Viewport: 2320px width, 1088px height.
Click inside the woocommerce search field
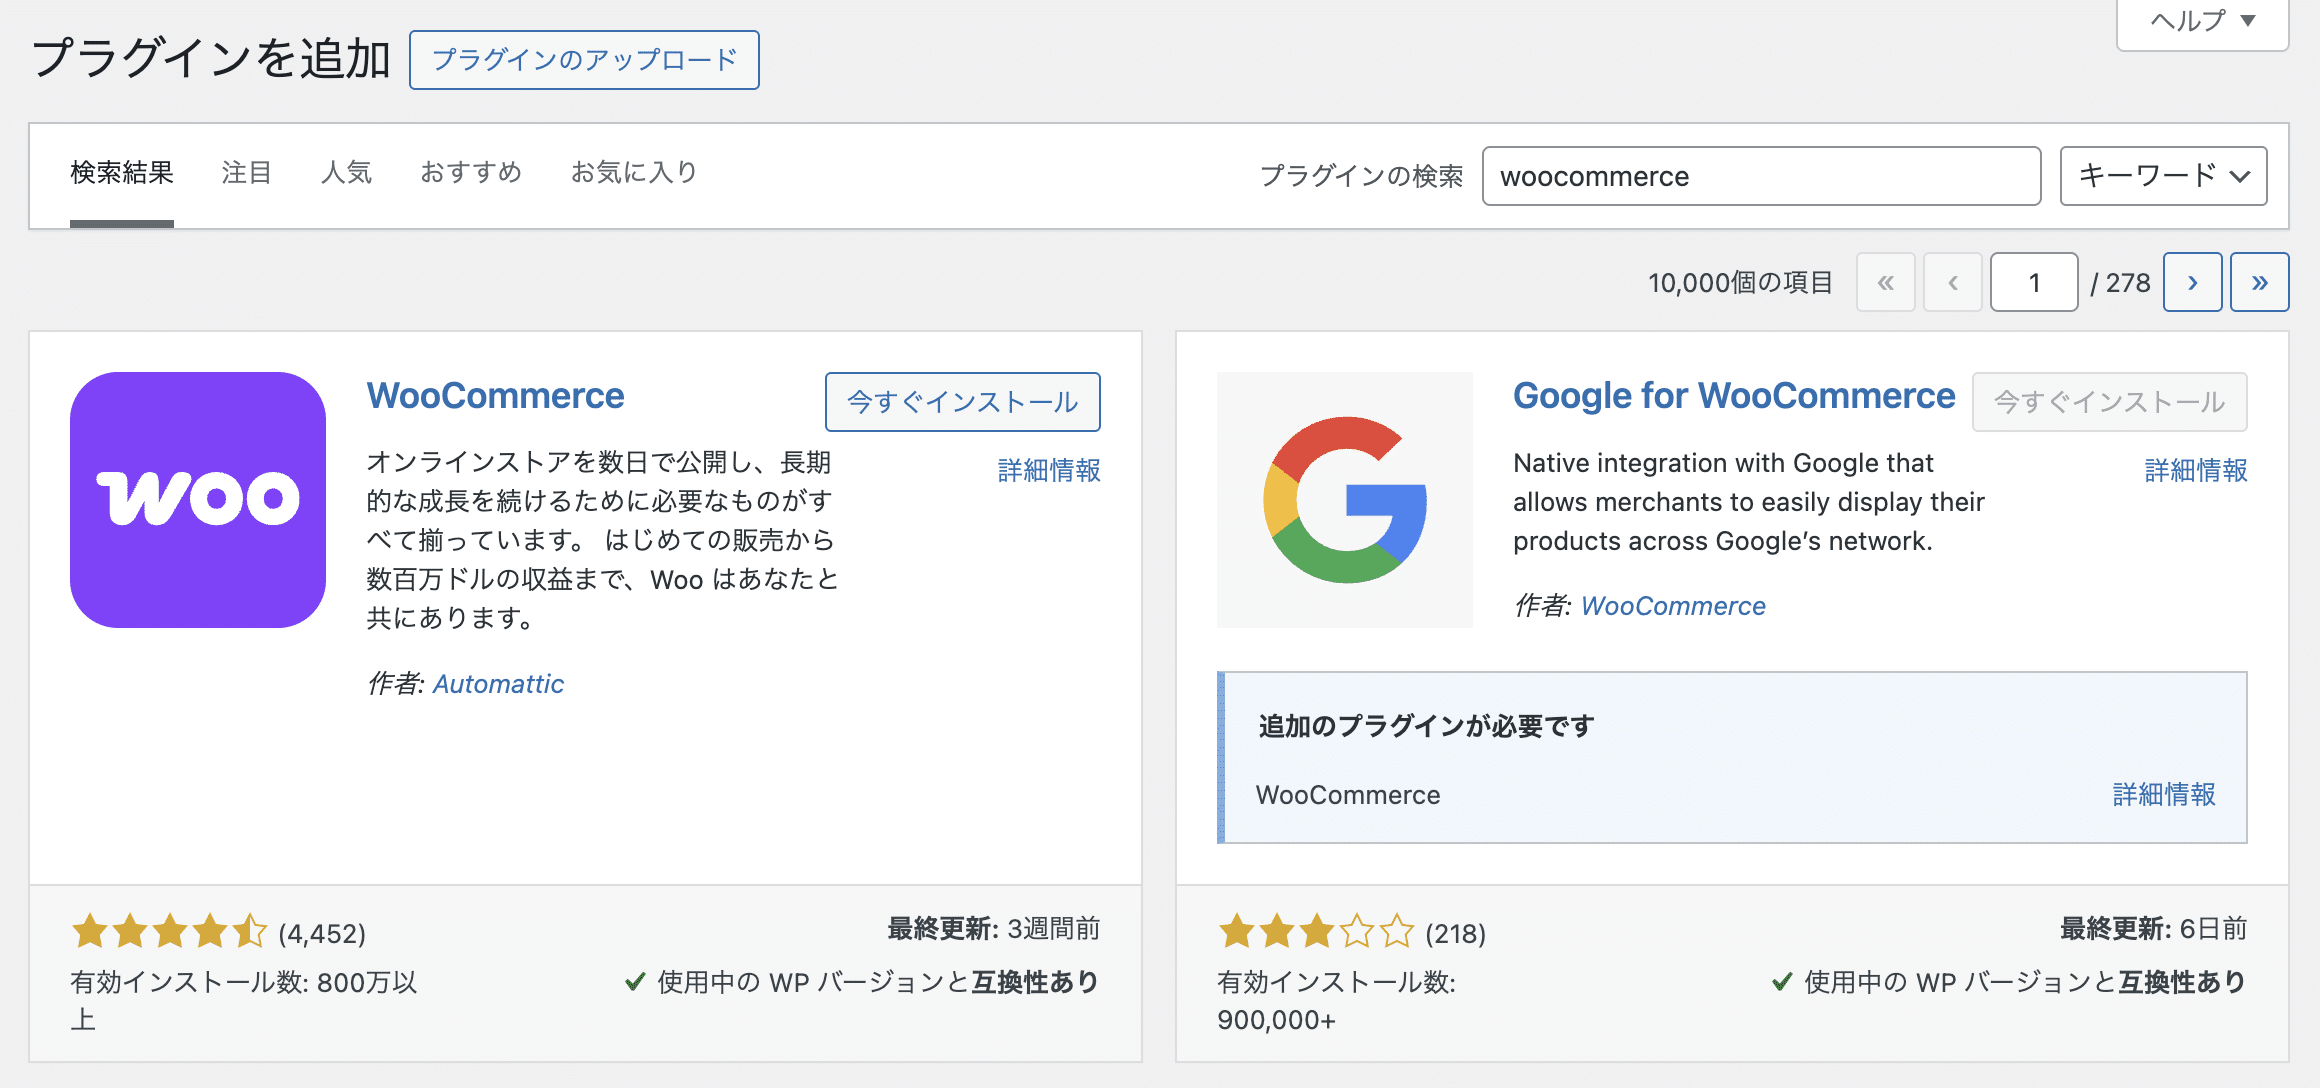click(1762, 176)
